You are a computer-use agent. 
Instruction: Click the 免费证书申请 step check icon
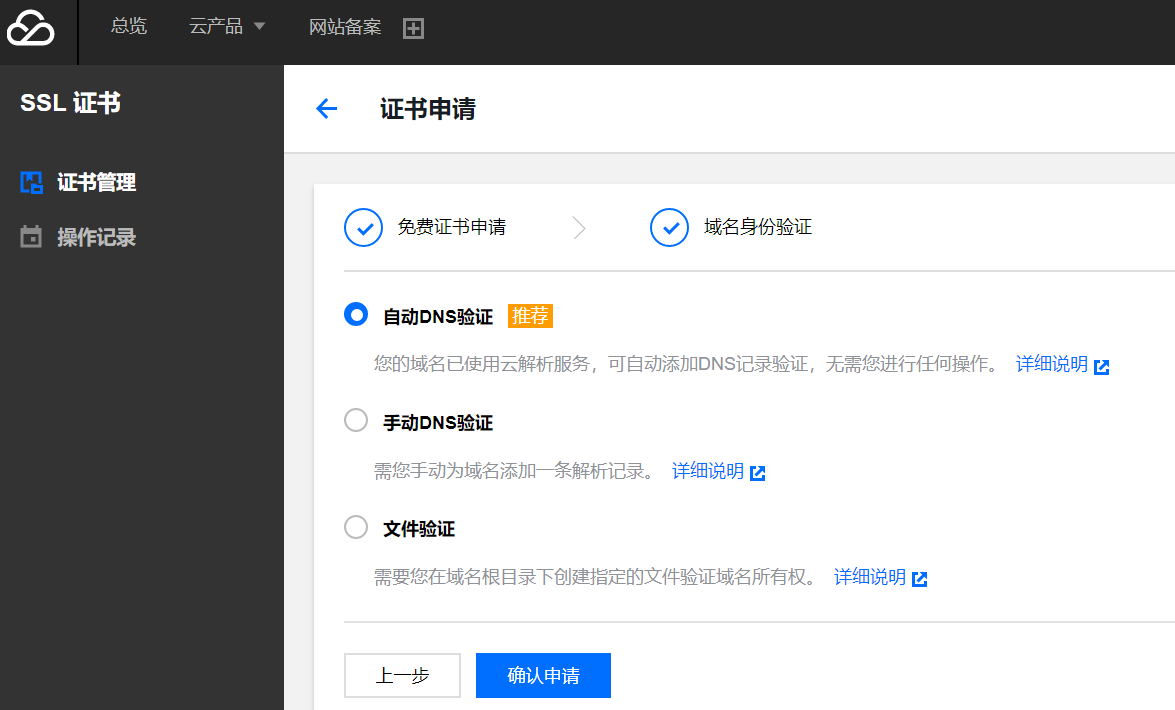point(363,227)
